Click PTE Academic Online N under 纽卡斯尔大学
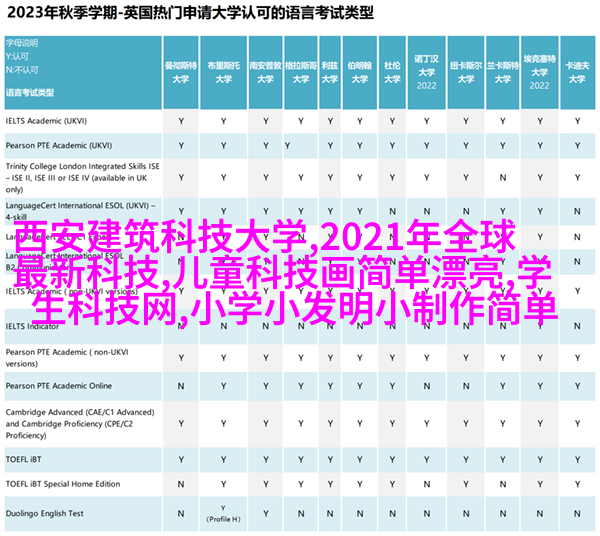The image size is (600, 536). coord(466,386)
